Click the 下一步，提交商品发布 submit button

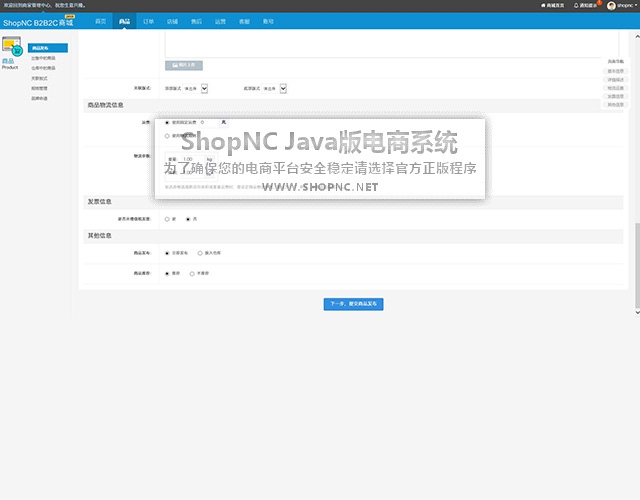[353, 304]
